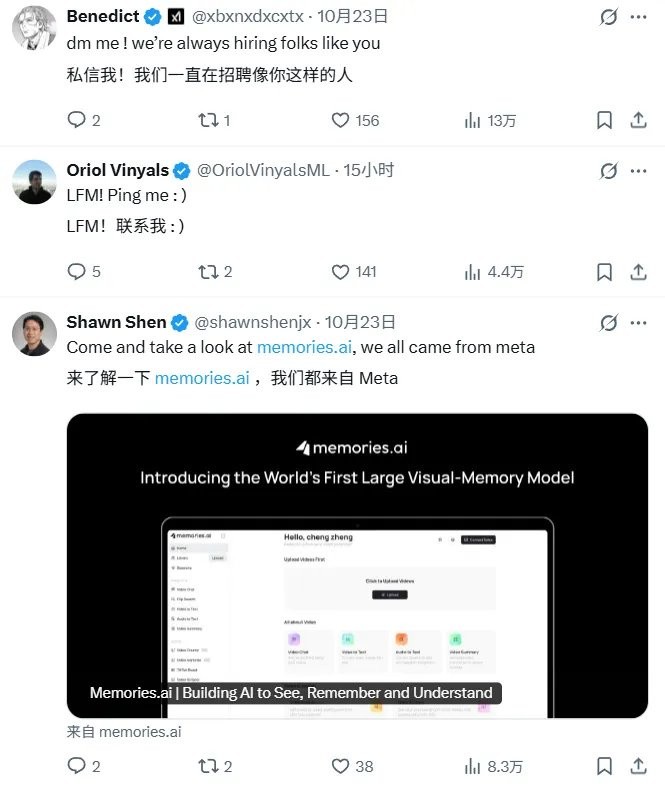Bookmark Shawn Shen's memories.ai tweet
The width and height of the screenshot is (665, 791).
604,766
